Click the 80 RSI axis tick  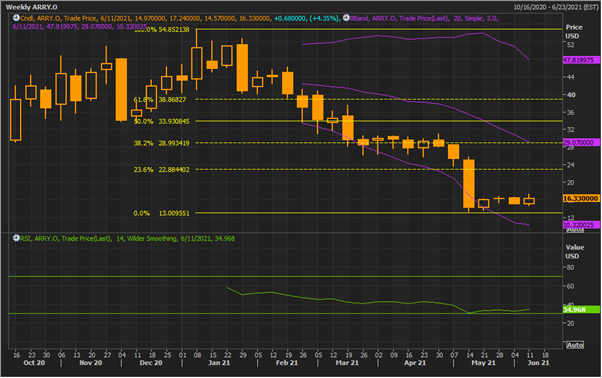click(x=571, y=267)
